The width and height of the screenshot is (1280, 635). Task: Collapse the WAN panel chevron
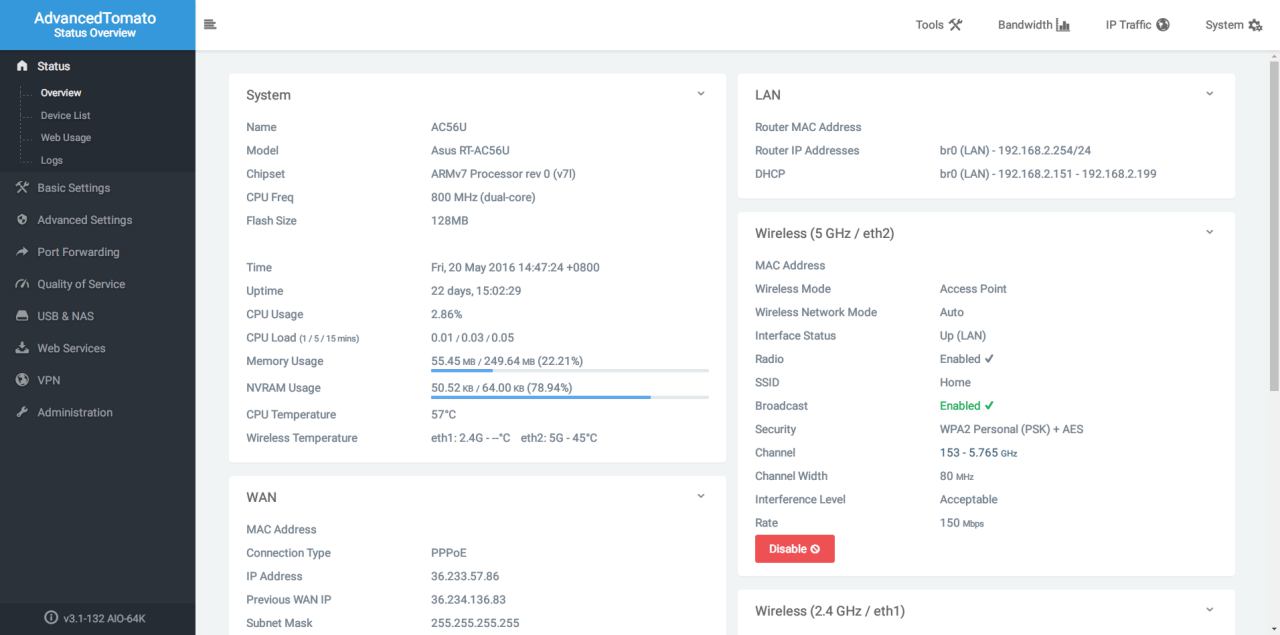(x=700, y=496)
